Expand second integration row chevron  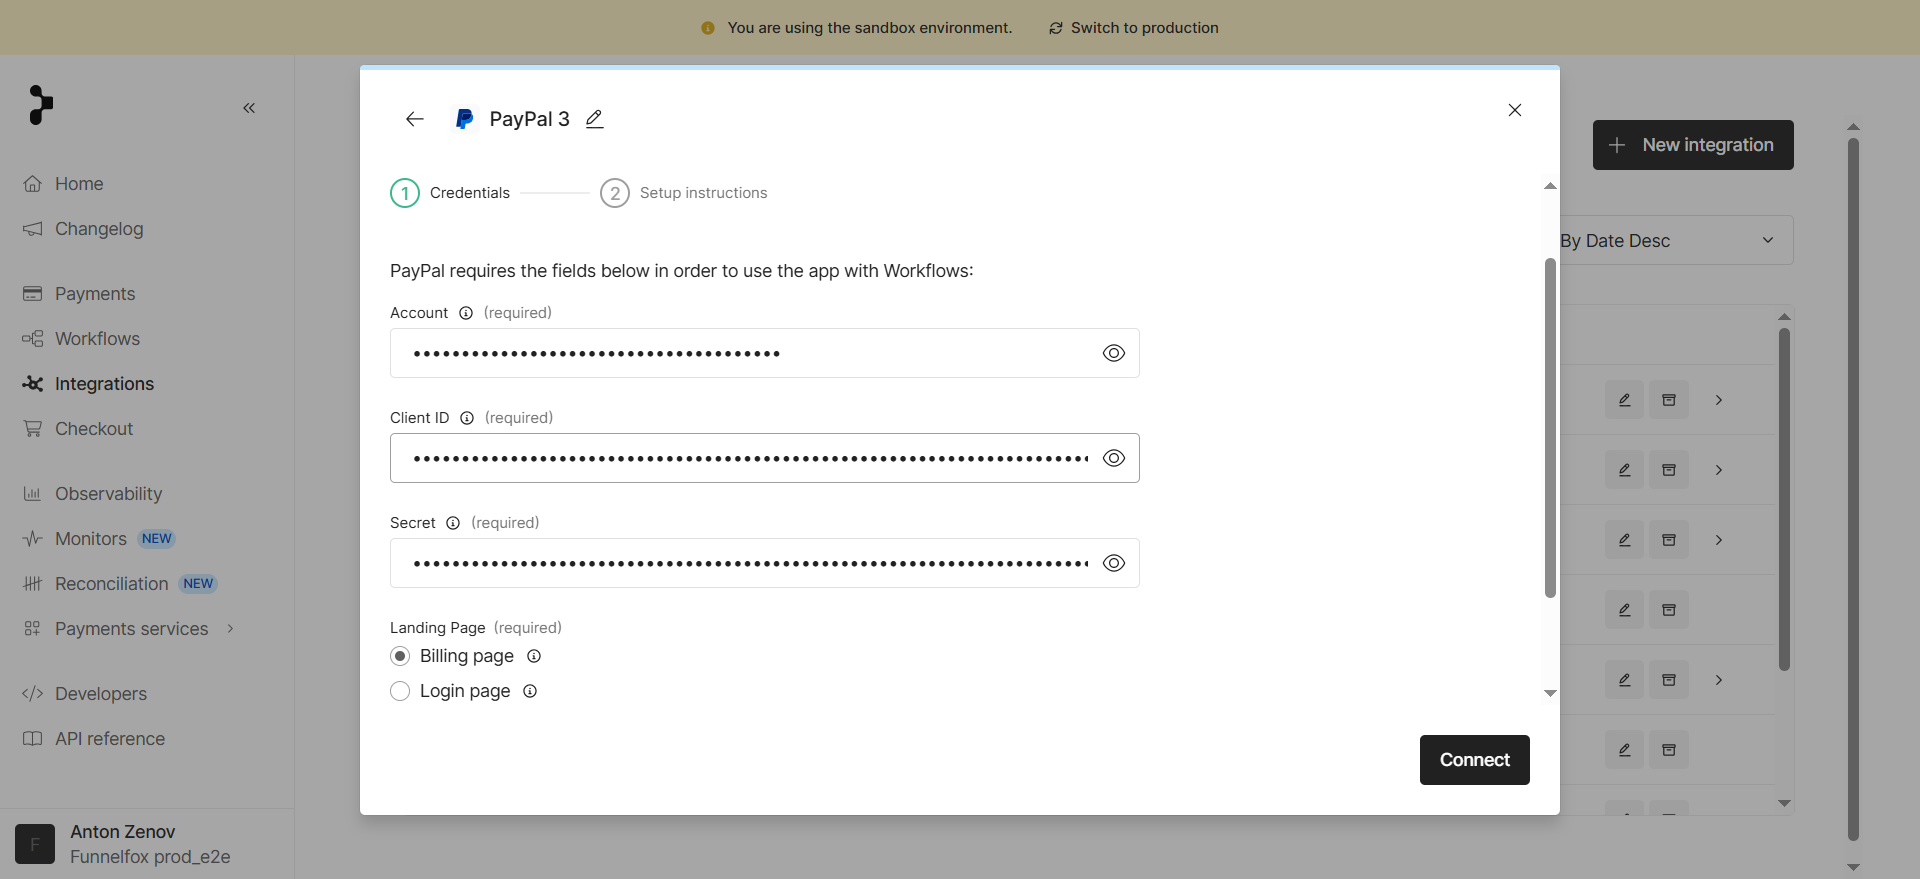click(1719, 470)
